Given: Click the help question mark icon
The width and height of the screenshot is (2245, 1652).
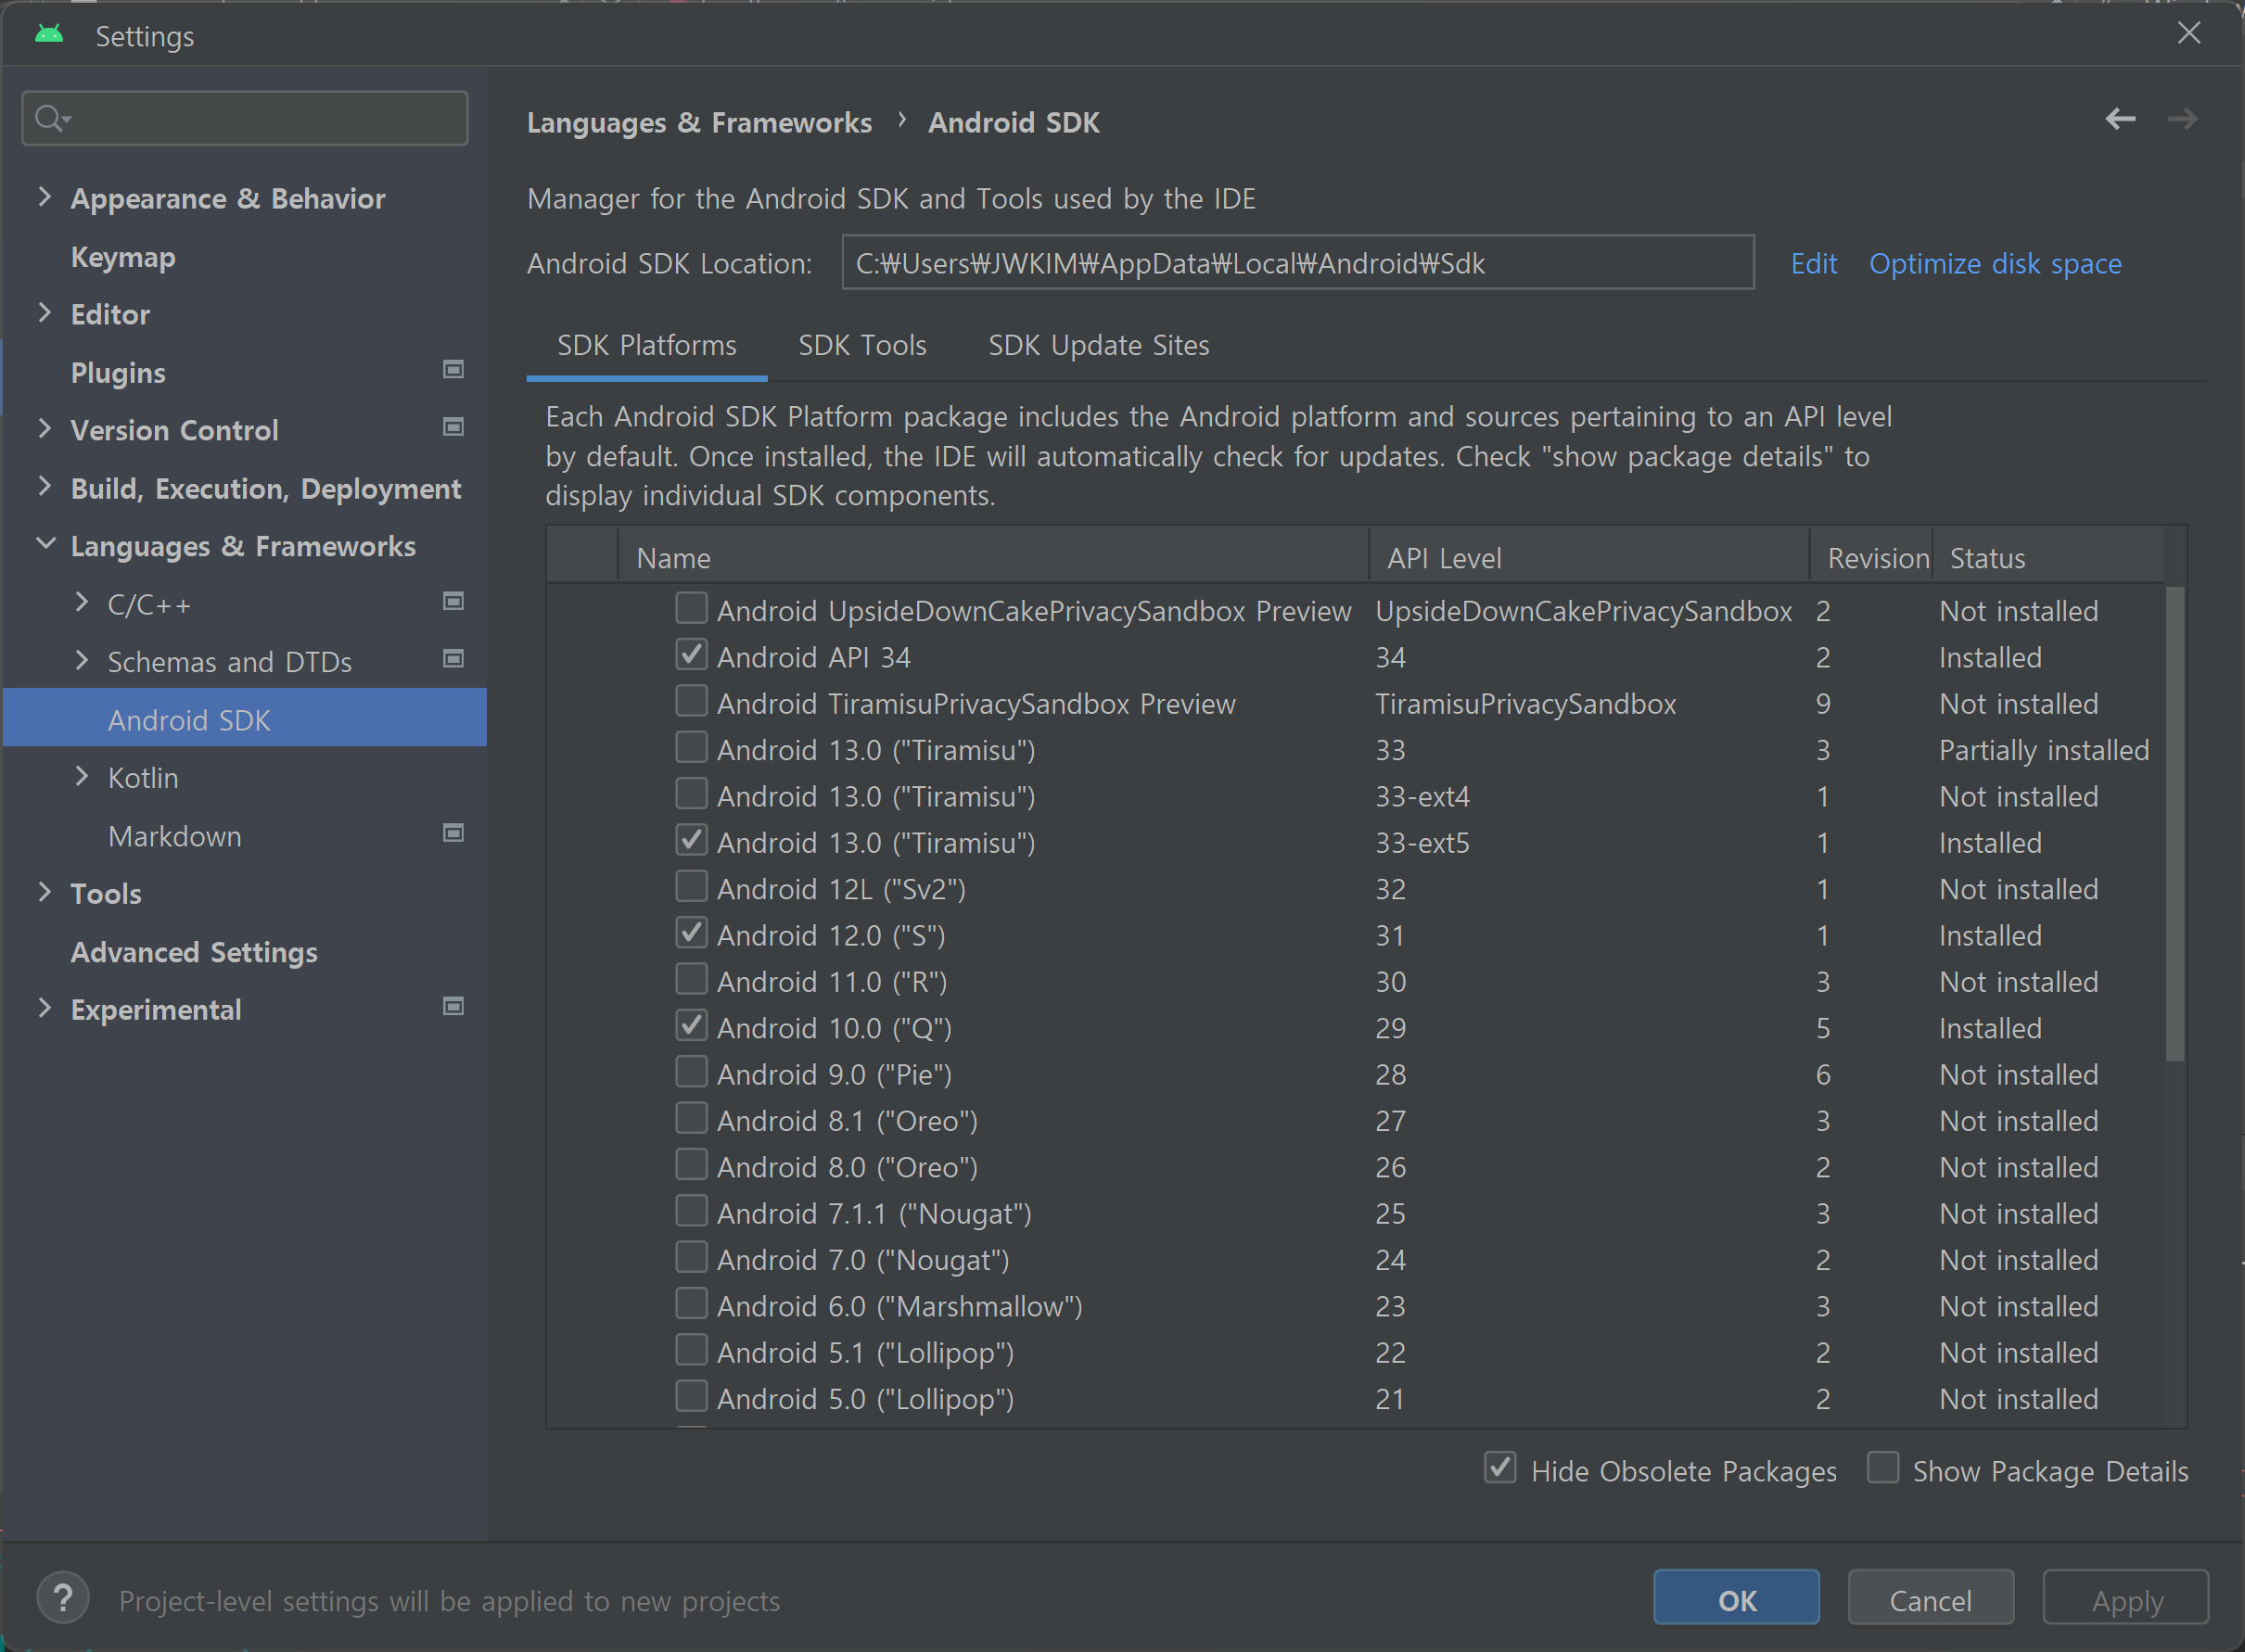Looking at the screenshot, I should pos(62,1598).
